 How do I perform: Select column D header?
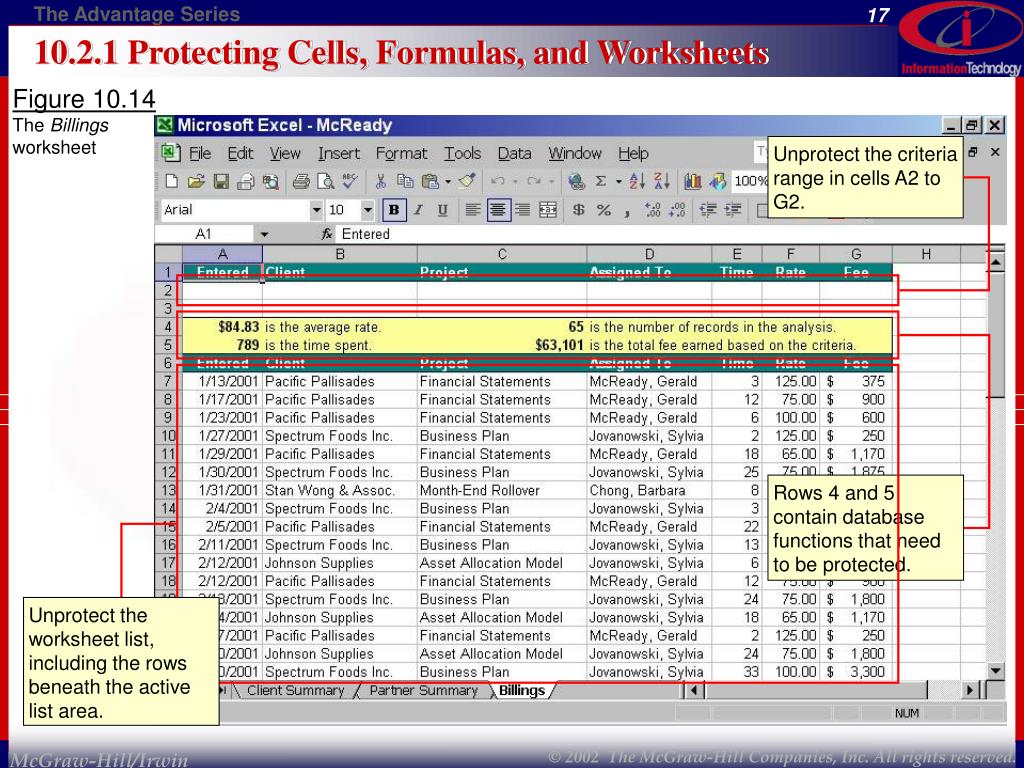(649, 254)
